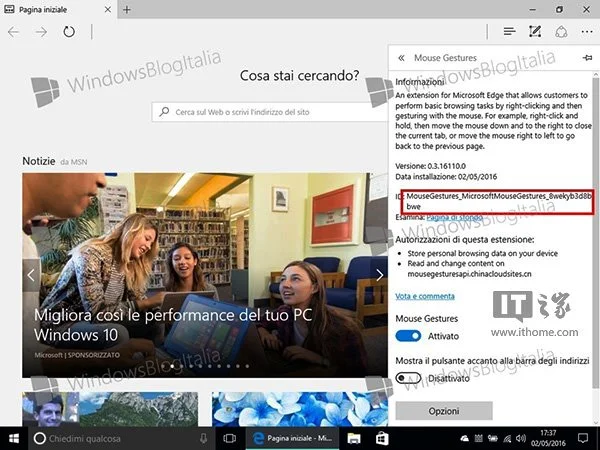Image resolution: width=600 pixels, height=450 pixels.
Task: Open the blue flowers news thumbnail
Action: [x=300, y=409]
